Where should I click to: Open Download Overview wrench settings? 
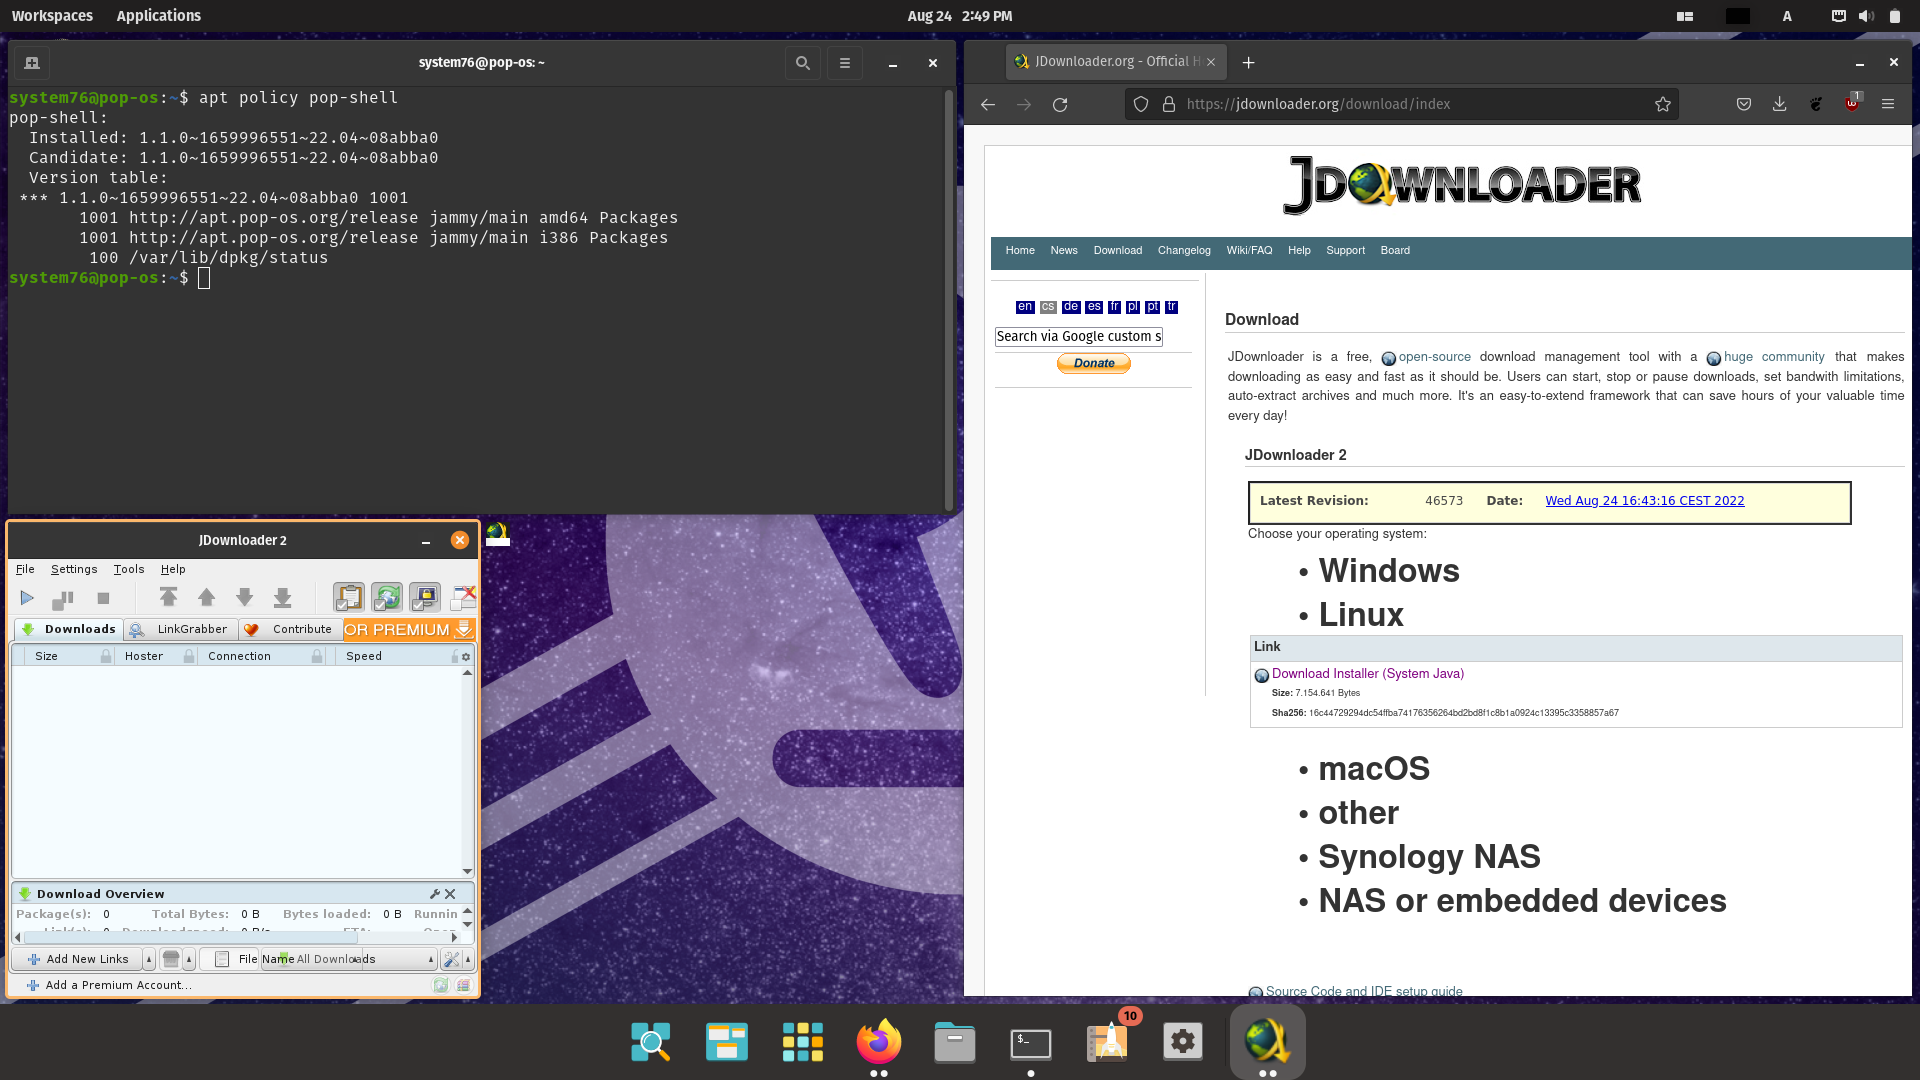435,894
